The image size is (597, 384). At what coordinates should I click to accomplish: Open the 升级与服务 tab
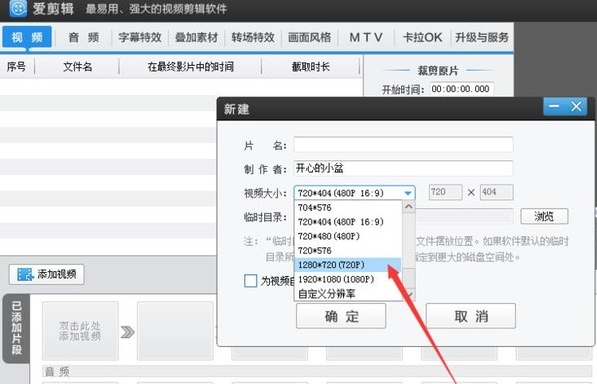[482, 37]
